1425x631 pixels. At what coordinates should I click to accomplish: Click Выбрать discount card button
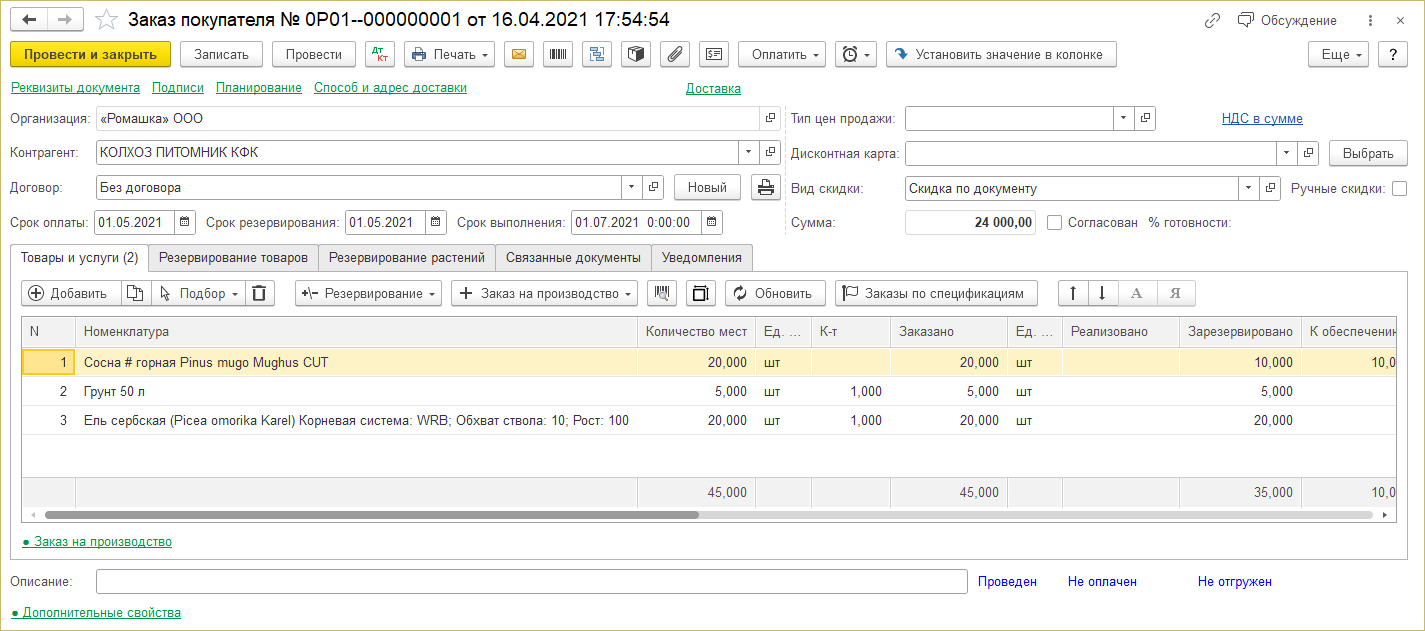pyautogui.click(x=1368, y=153)
